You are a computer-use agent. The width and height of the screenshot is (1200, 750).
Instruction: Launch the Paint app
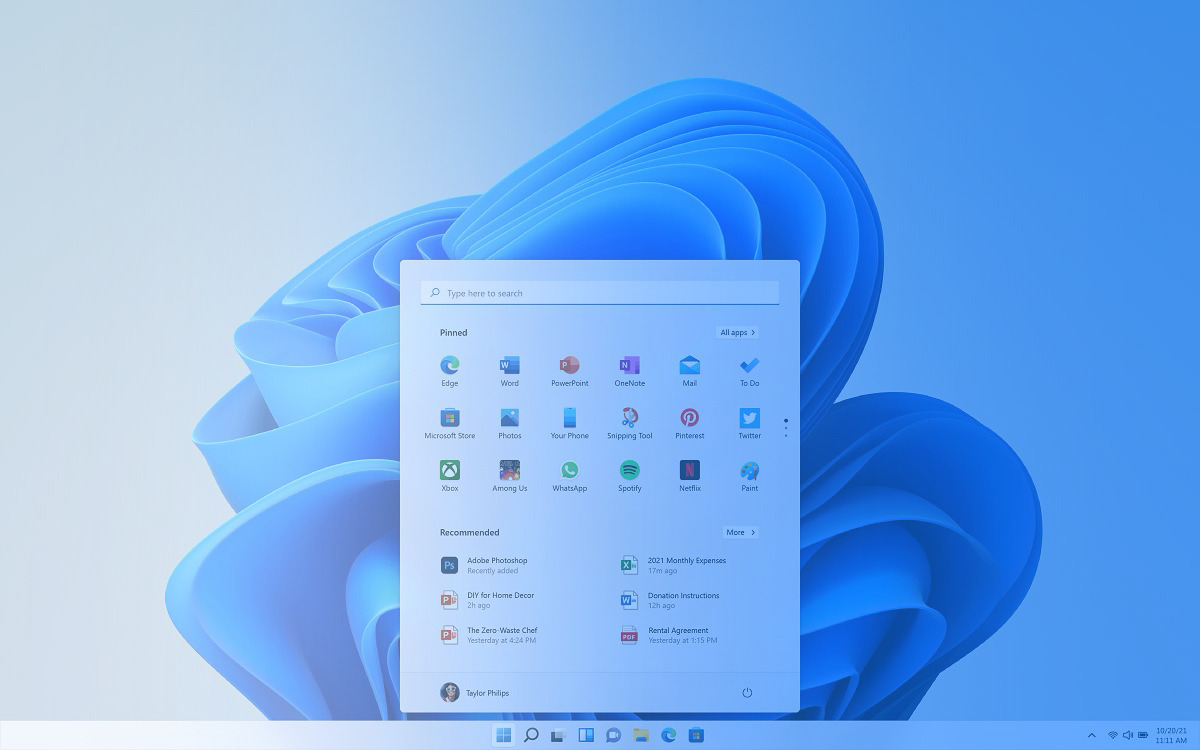click(750, 475)
